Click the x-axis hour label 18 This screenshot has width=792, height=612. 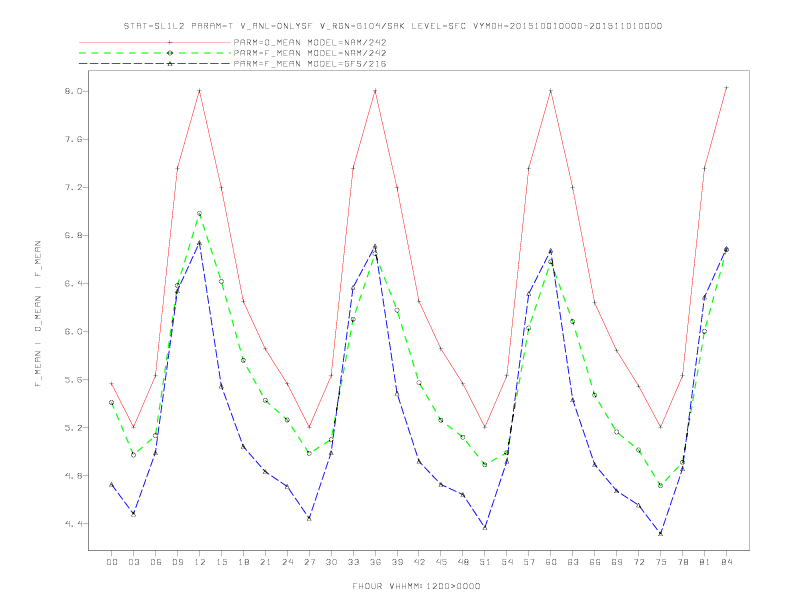[x=243, y=562]
